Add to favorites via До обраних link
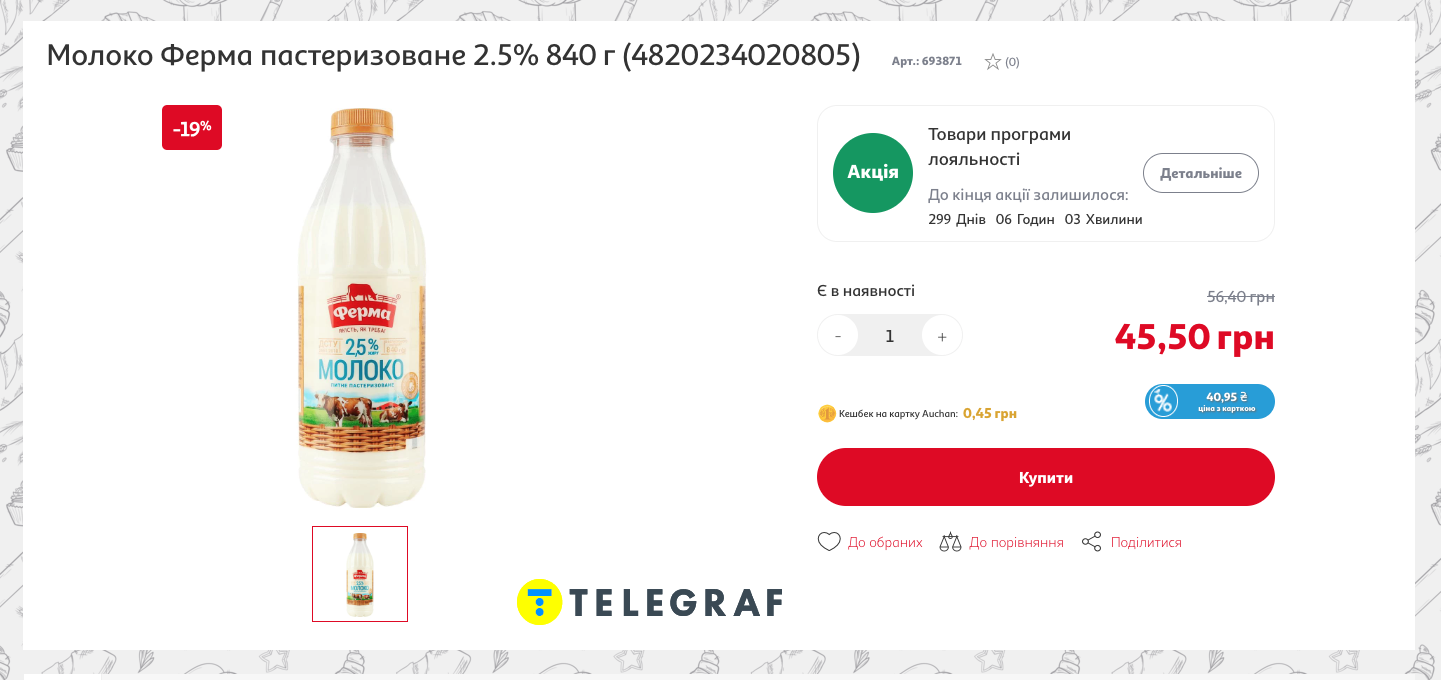1441x680 pixels. click(885, 542)
